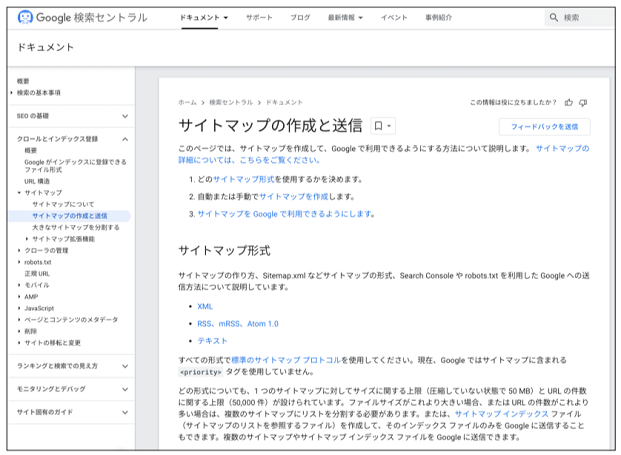Open 正規 URL in the sidebar
The width and height of the screenshot is (621, 455).
click(37, 274)
